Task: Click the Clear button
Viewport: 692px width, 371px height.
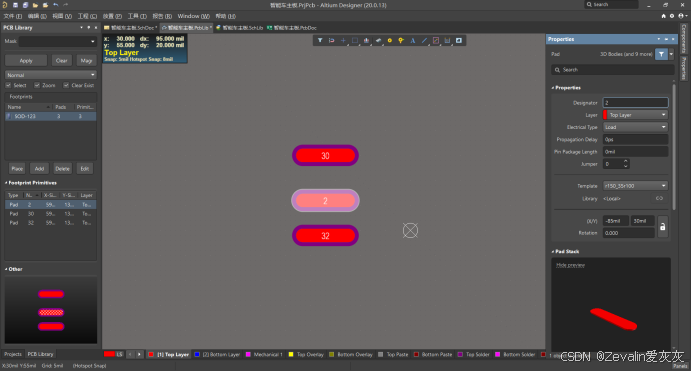Action: click(x=62, y=60)
